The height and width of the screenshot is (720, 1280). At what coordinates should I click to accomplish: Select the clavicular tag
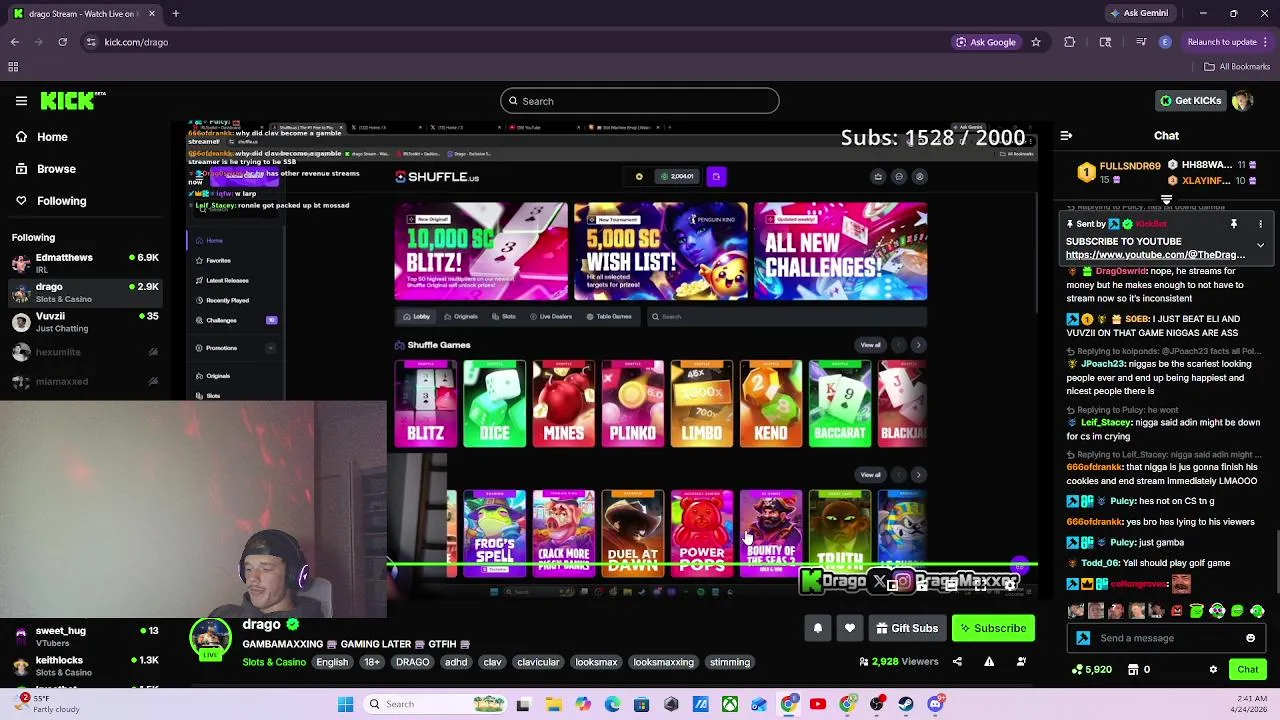tap(538, 662)
